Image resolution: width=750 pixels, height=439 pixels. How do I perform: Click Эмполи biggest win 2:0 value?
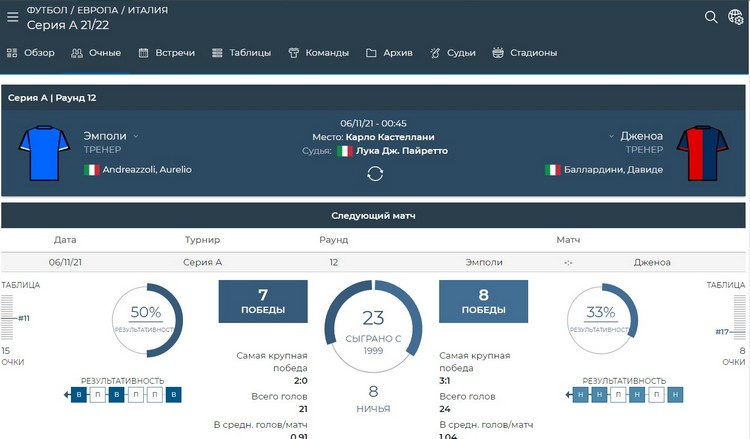[x=300, y=381]
